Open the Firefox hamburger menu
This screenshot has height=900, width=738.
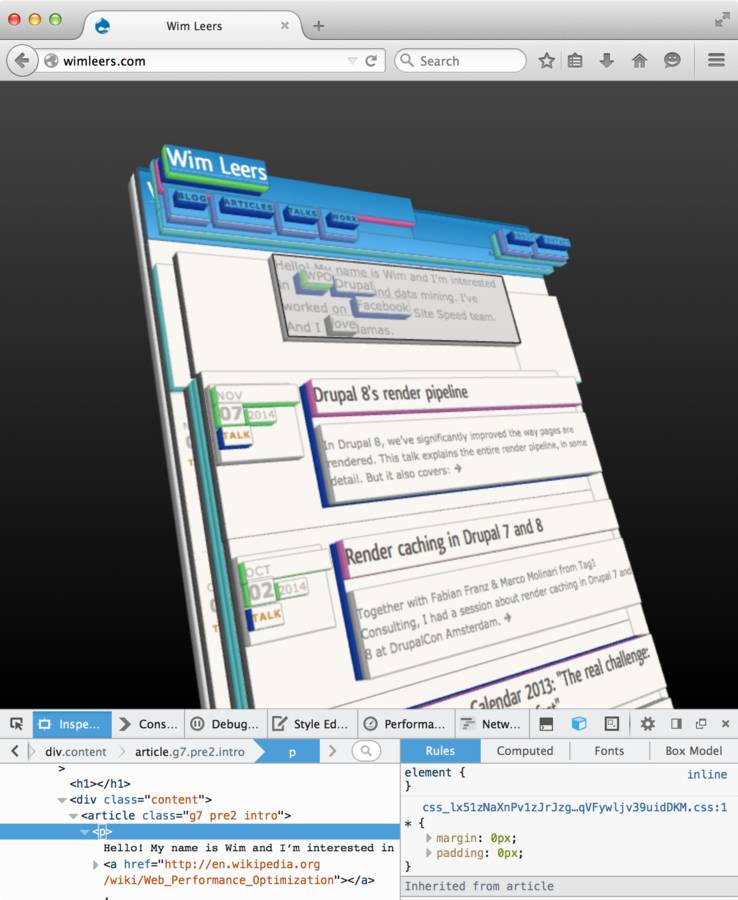tap(716, 60)
